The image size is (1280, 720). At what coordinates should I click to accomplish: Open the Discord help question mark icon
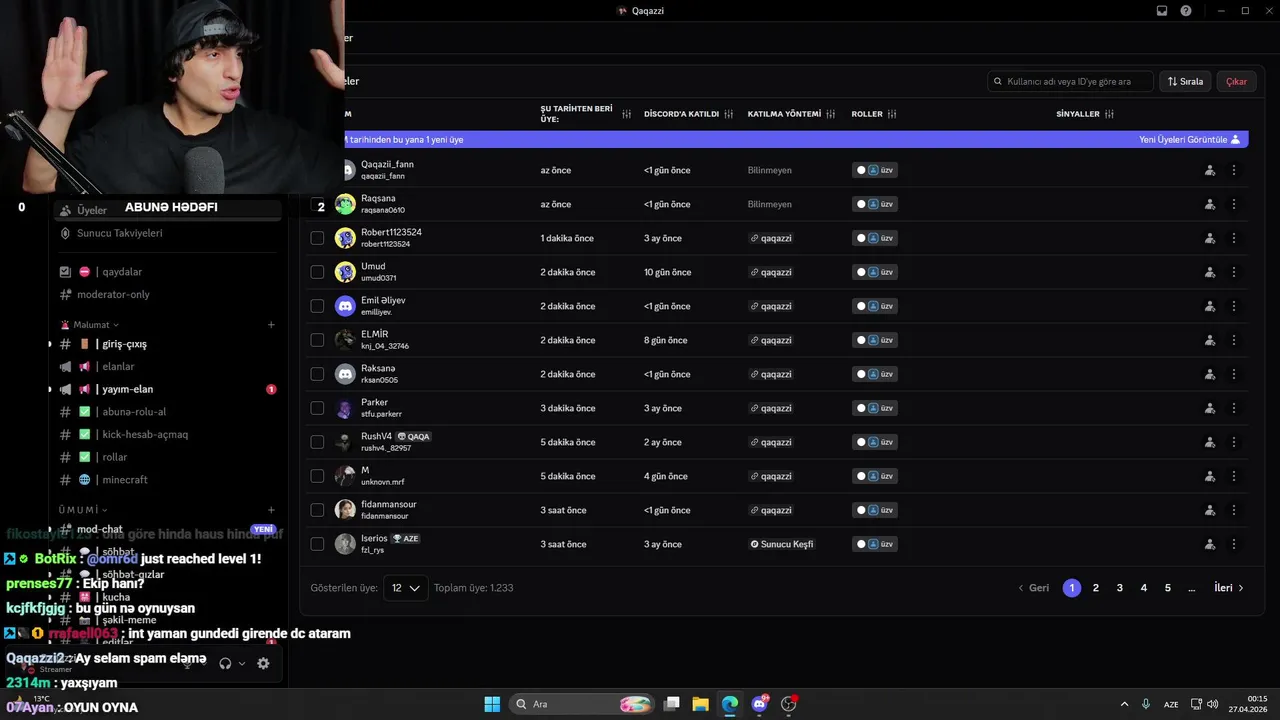pos(1186,11)
